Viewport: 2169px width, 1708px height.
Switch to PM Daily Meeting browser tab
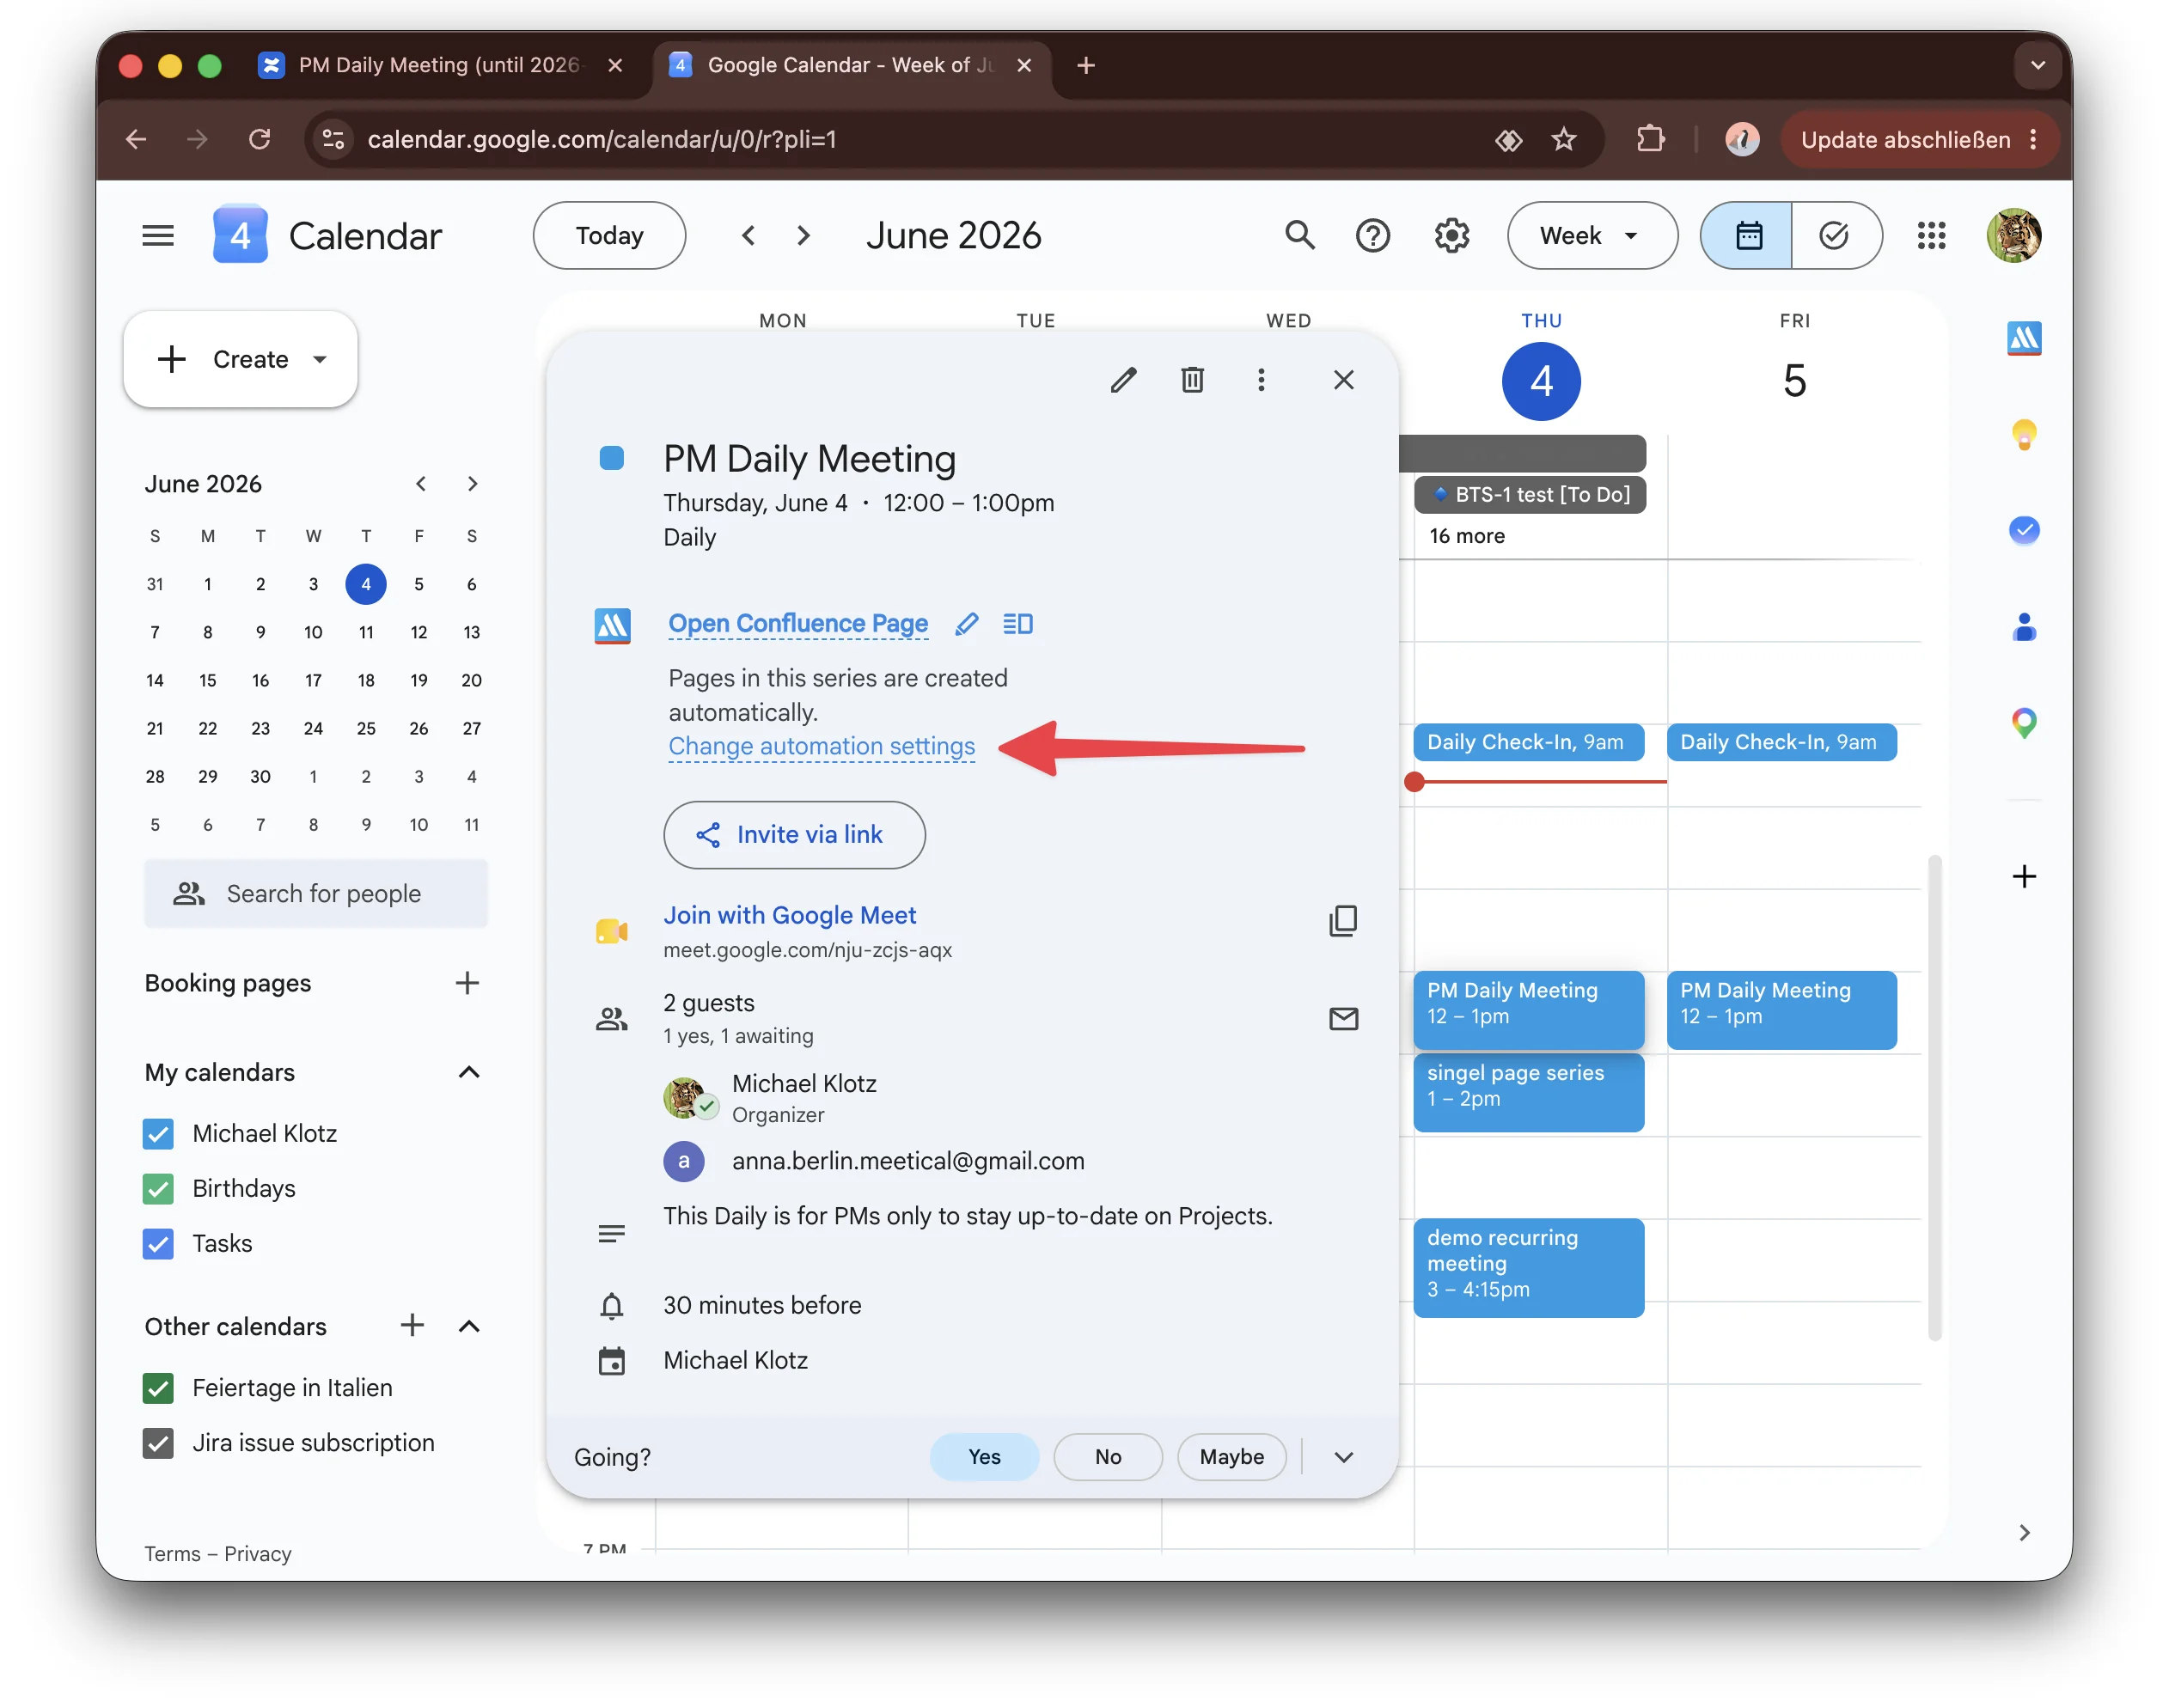[442, 65]
